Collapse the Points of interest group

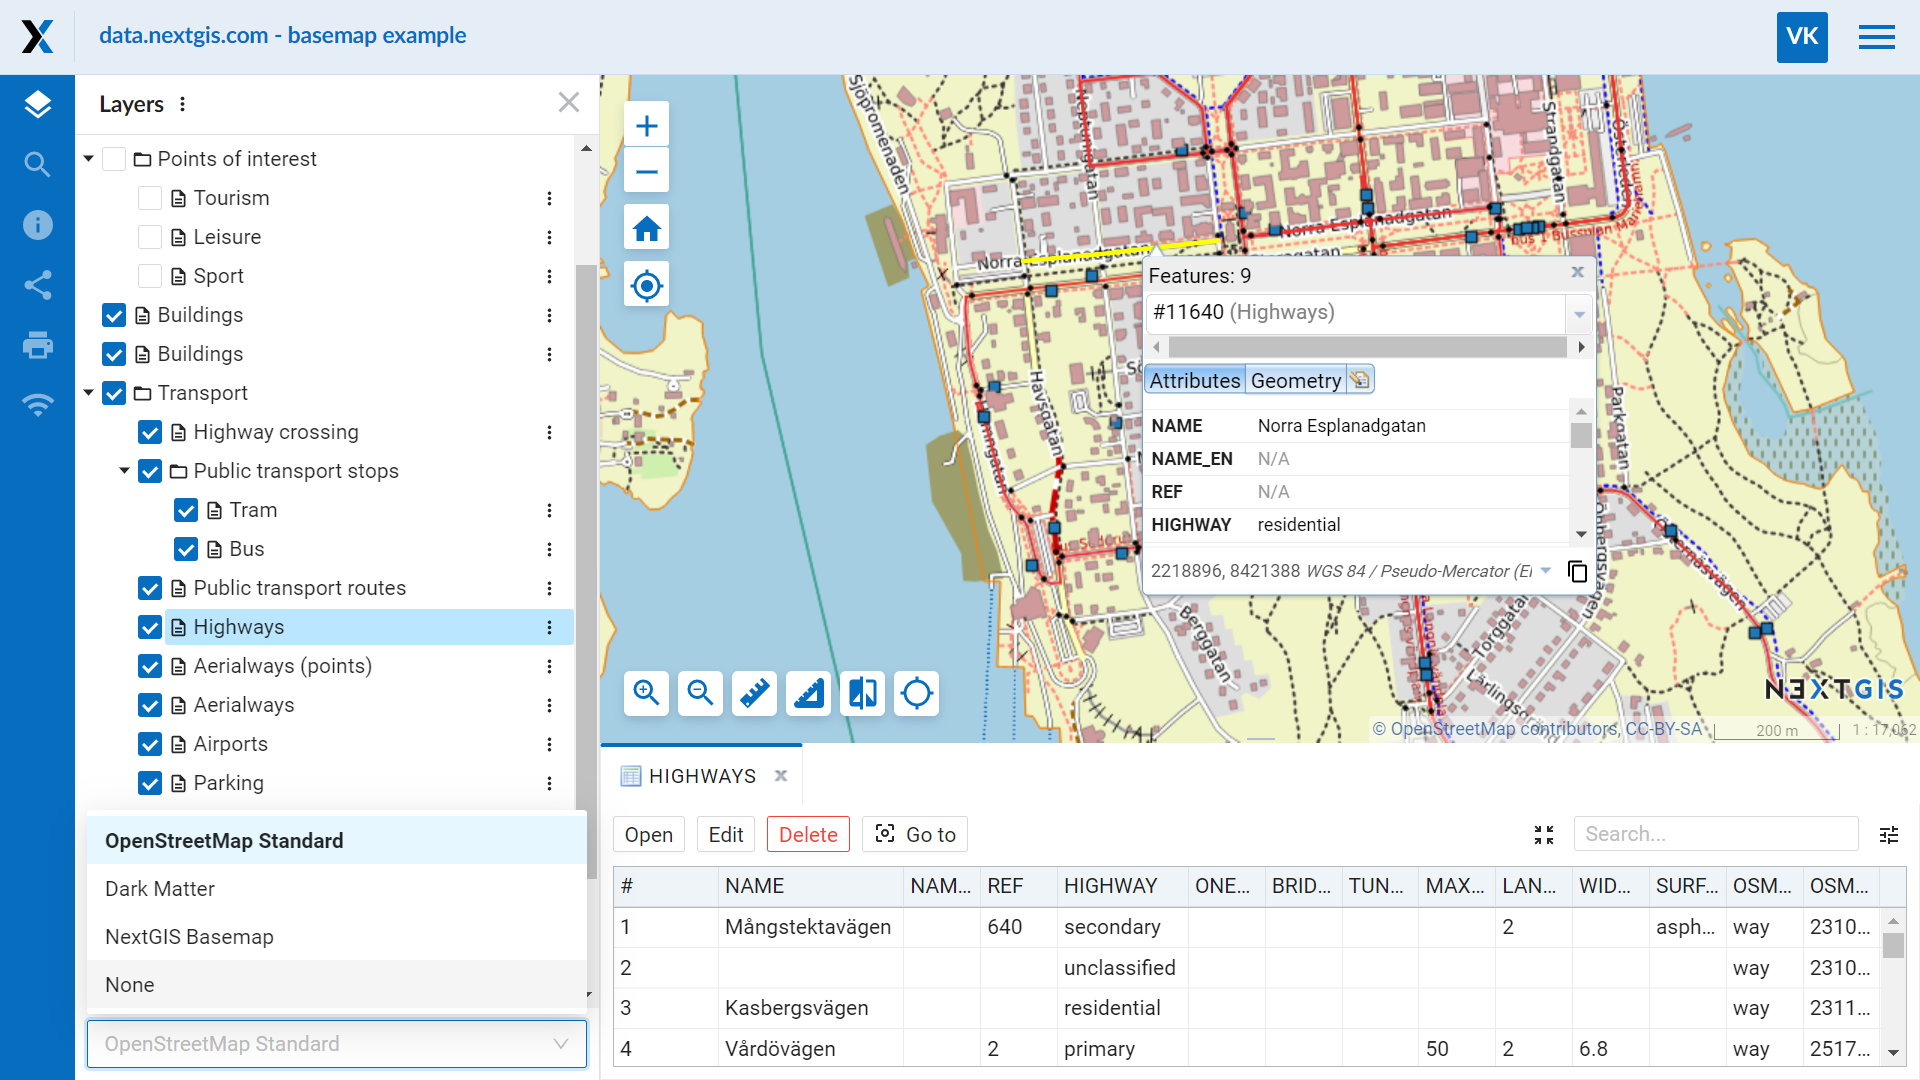coord(89,159)
